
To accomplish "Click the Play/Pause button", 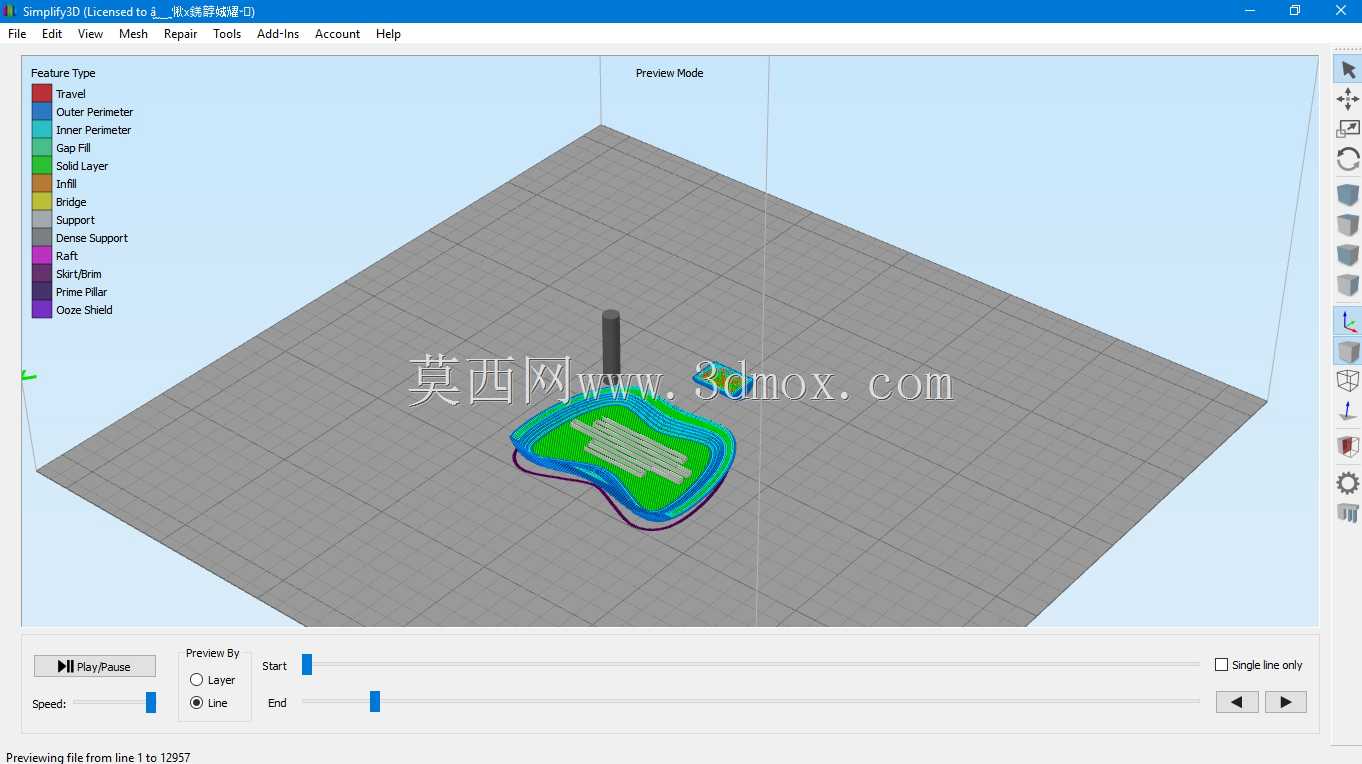I will coord(95,666).
